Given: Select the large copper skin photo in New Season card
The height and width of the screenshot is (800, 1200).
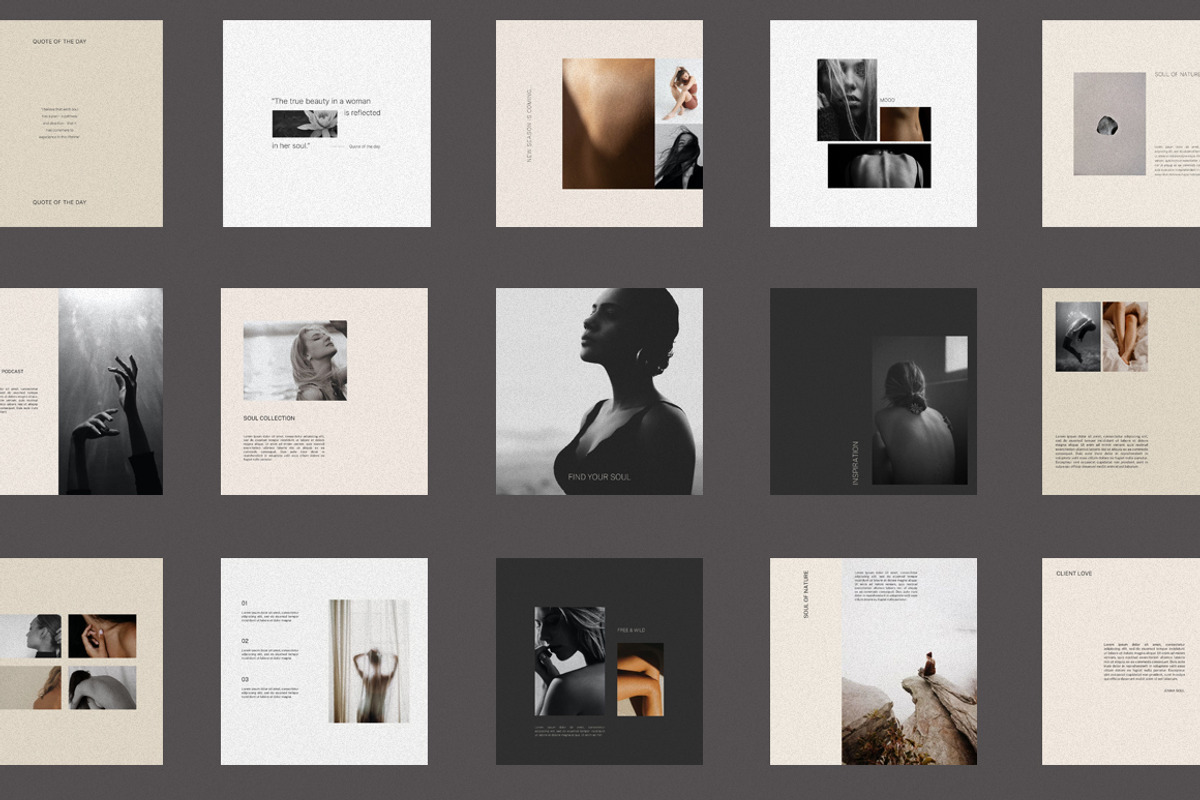Looking at the screenshot, I should click(608, 124).
